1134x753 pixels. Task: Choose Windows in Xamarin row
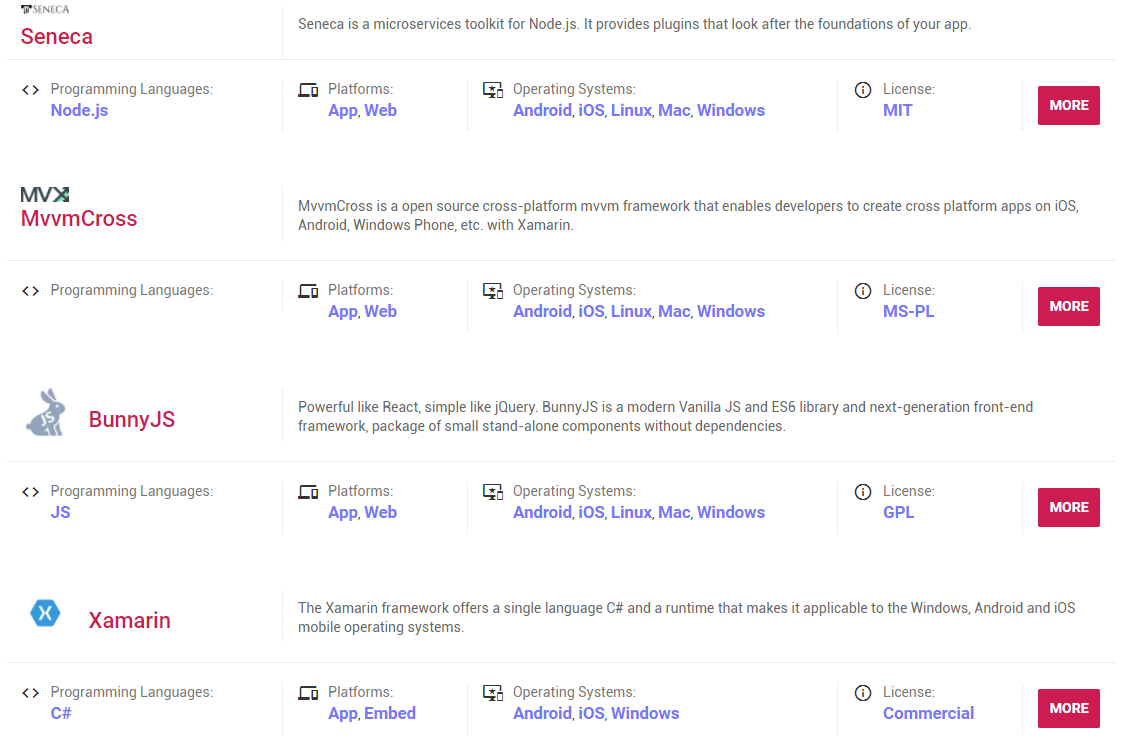[x=645, y=714]
